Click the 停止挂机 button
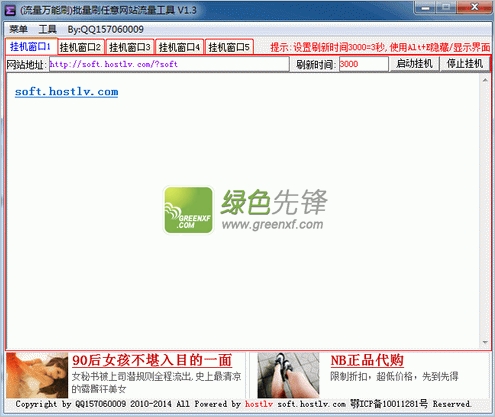Viewport: 495px width, 417px height. click(465, 64)
